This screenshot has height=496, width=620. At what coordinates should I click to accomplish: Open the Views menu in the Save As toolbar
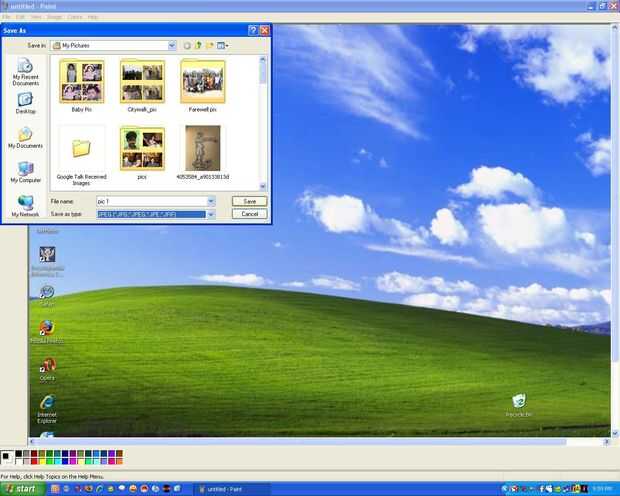coord(223,45)
